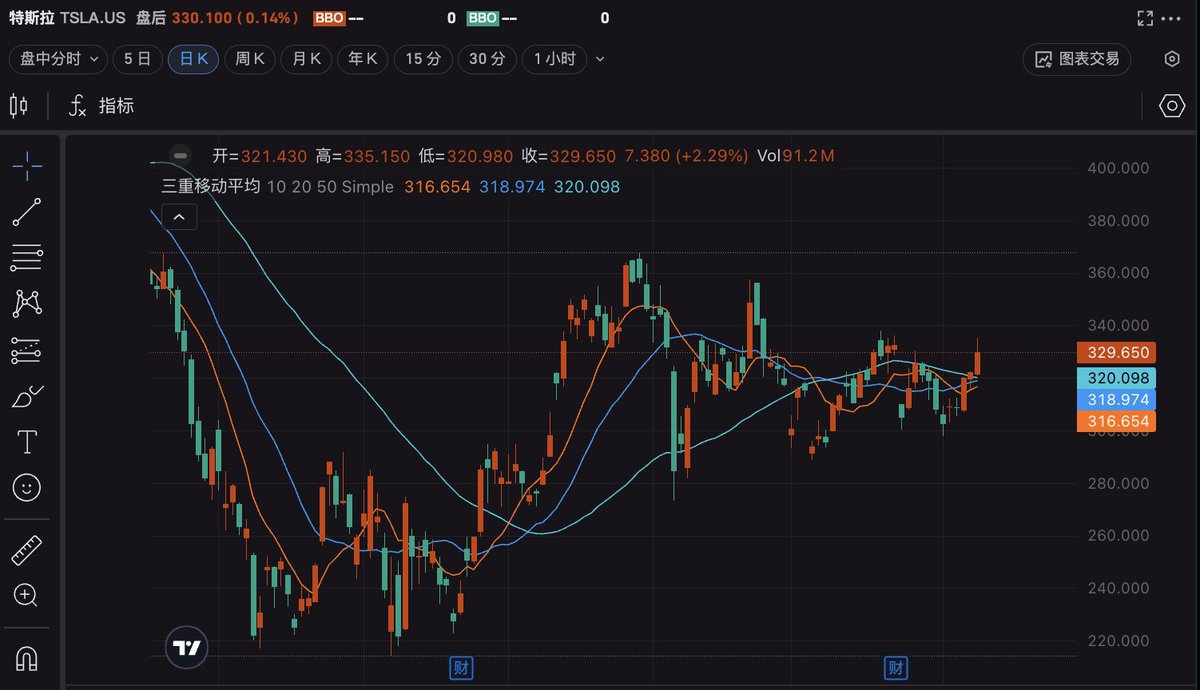Click the 开=321.430 open value
1200x690 pixels.
click(260, 156)
